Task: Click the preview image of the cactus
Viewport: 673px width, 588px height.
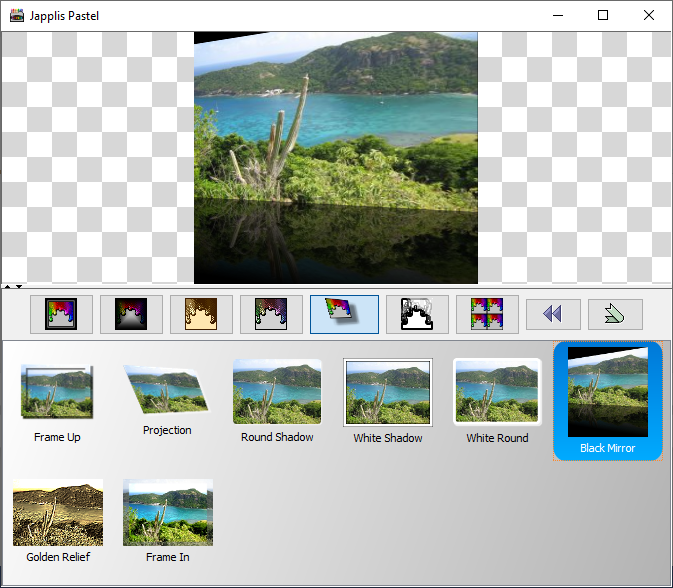Action: 335,157
